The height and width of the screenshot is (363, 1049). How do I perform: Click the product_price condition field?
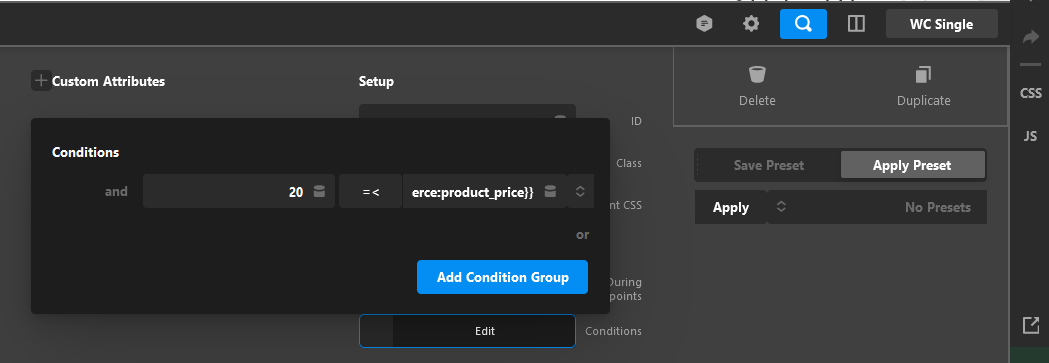pyautogui.click(x=484, y=192)
